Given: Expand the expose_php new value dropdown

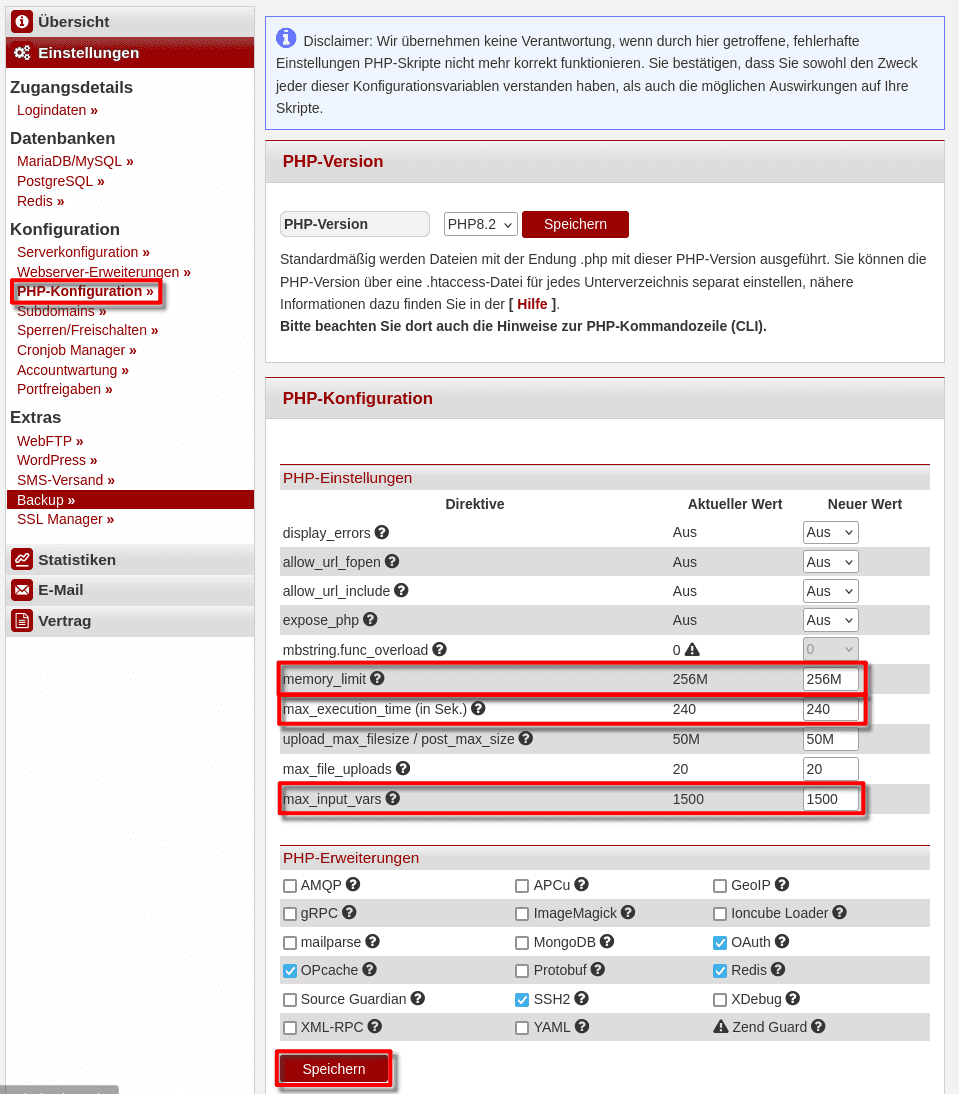Looking at the screenshot, I should (x=830, y=620).
